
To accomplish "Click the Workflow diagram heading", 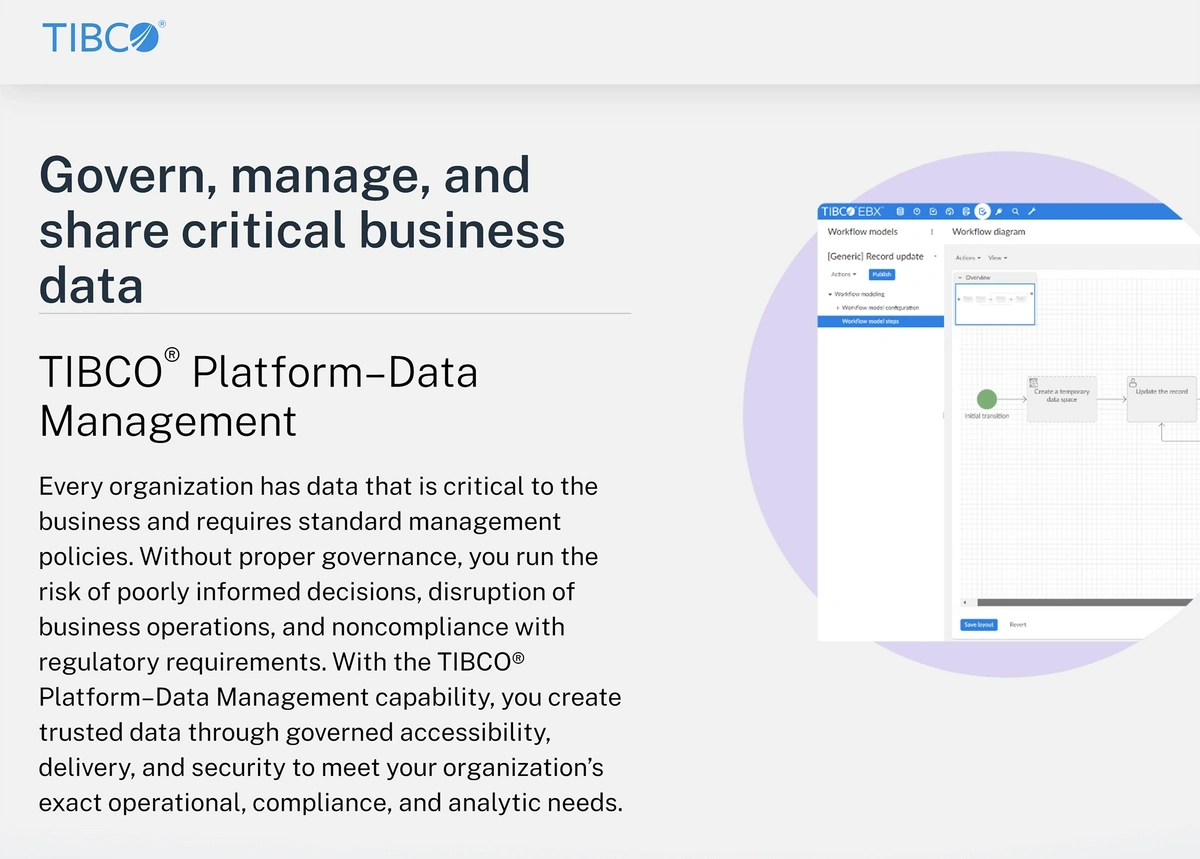I will coord(988,232).
